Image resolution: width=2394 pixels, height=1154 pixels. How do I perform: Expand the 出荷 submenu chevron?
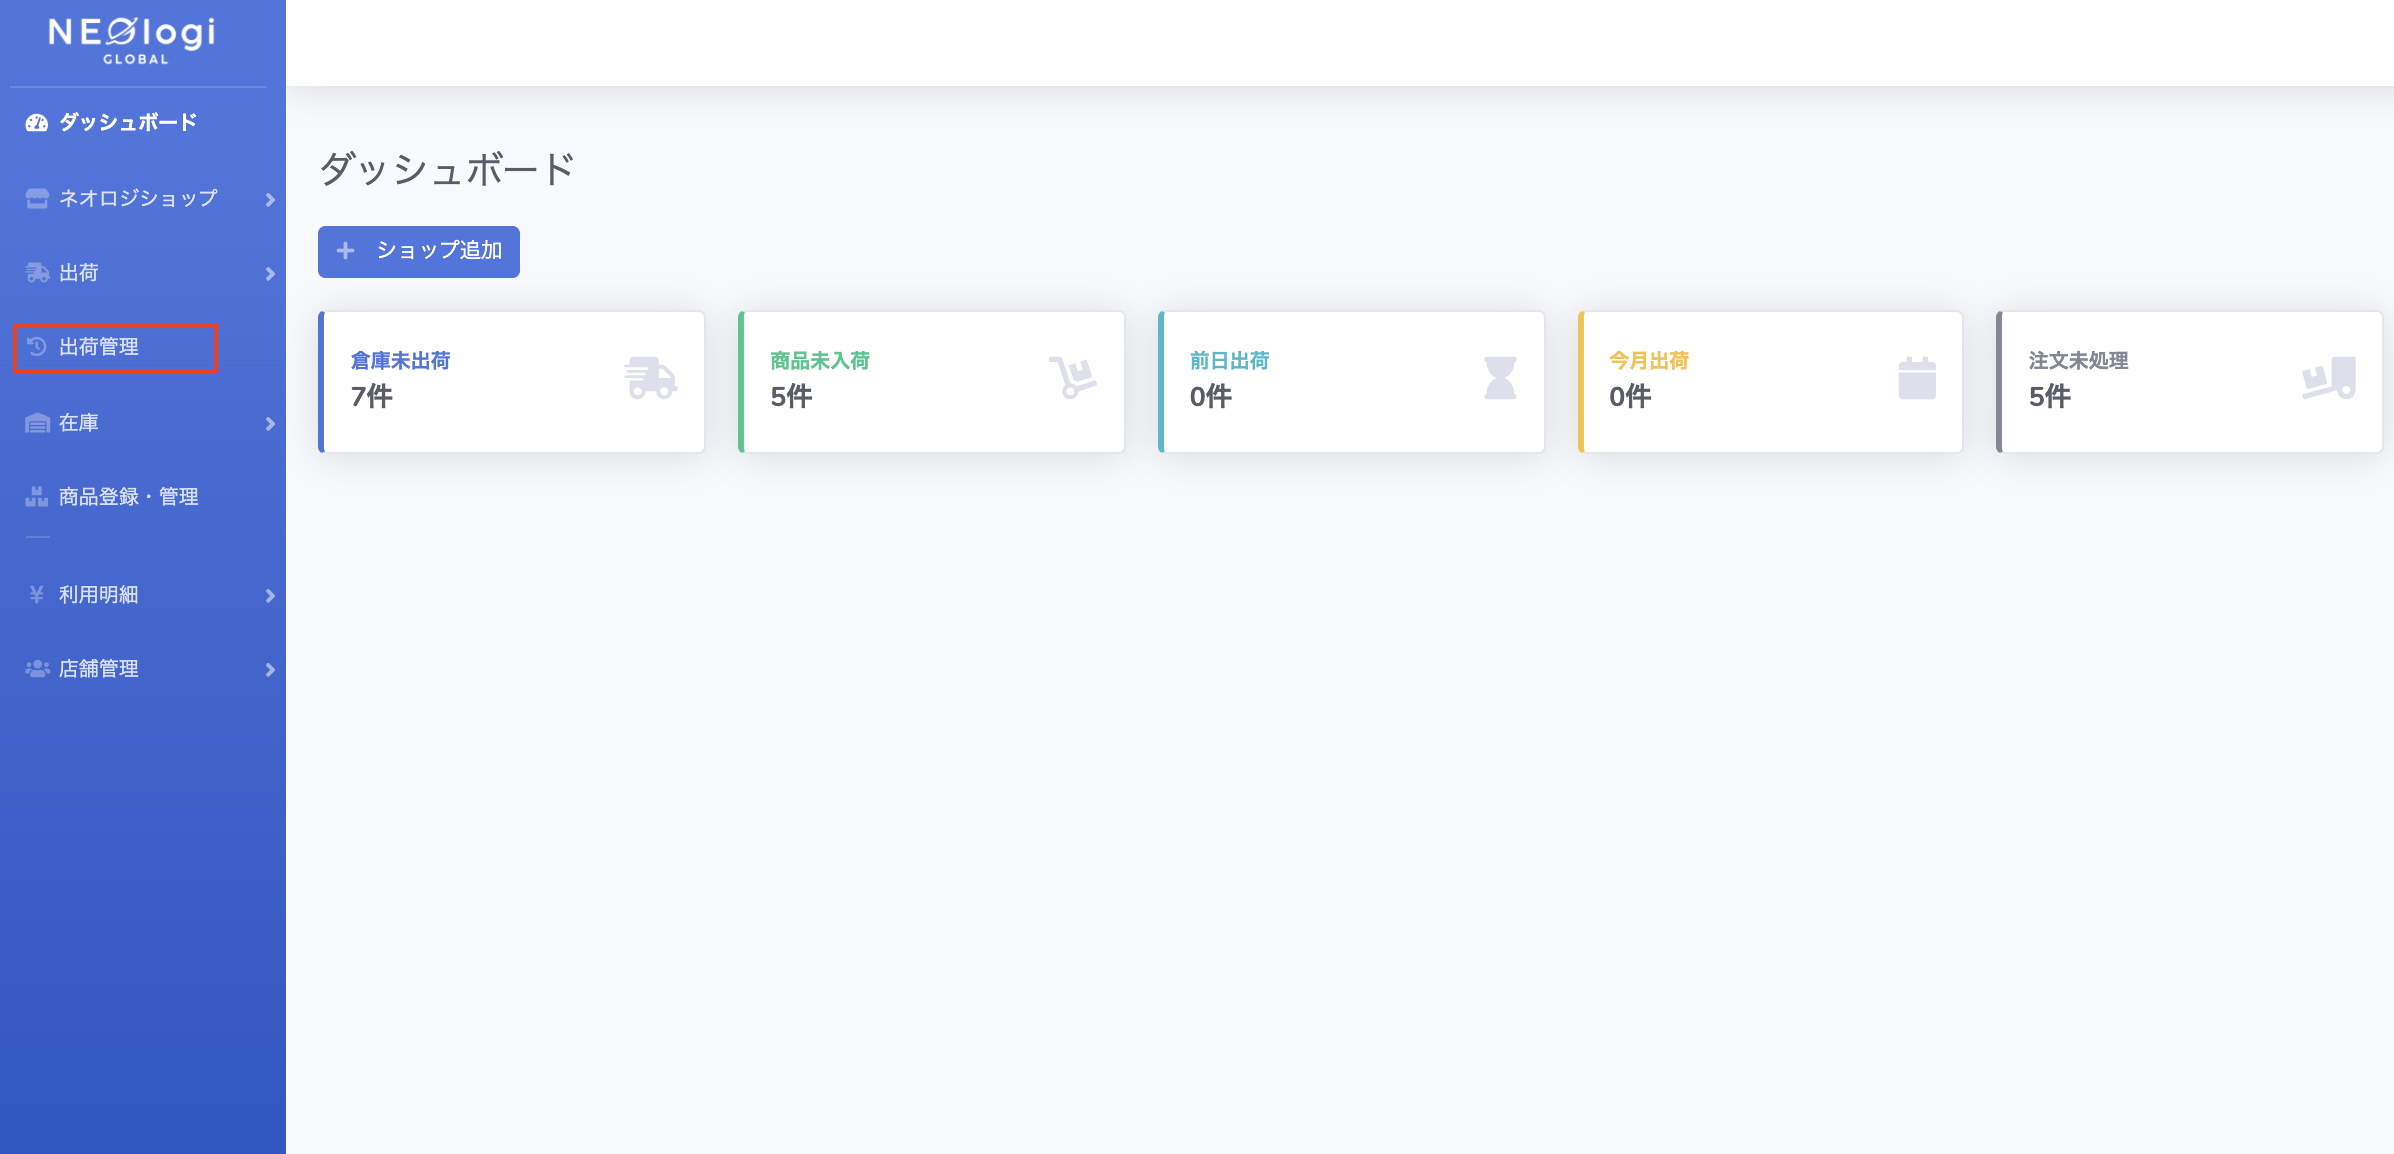270,274
